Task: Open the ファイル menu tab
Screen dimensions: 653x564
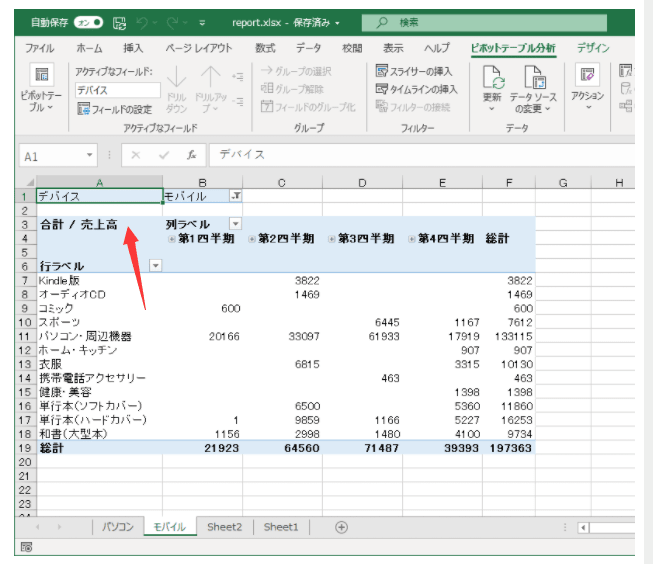Action: (x=40, y=48)
